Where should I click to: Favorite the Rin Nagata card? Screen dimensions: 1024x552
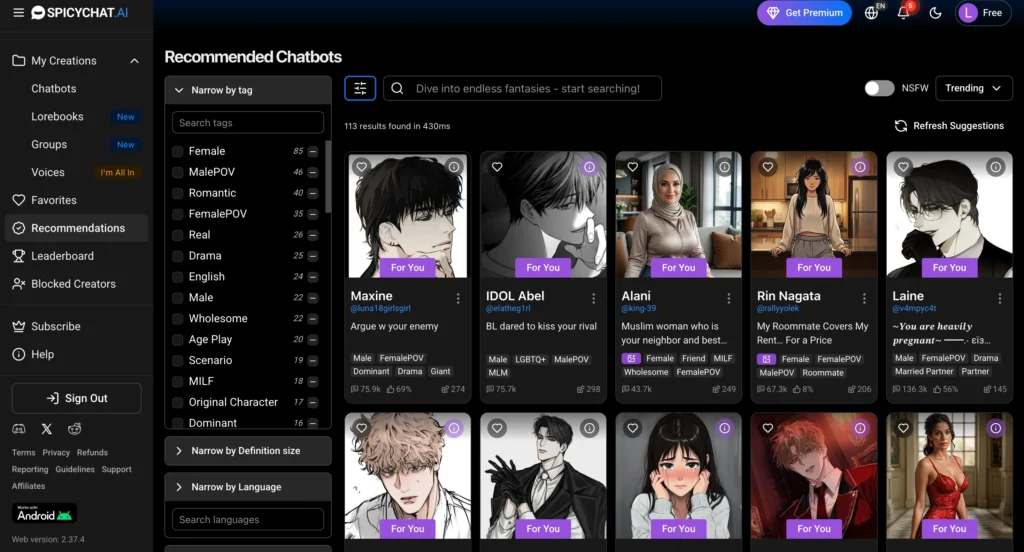pyautogui.click(x=768, y=167)
